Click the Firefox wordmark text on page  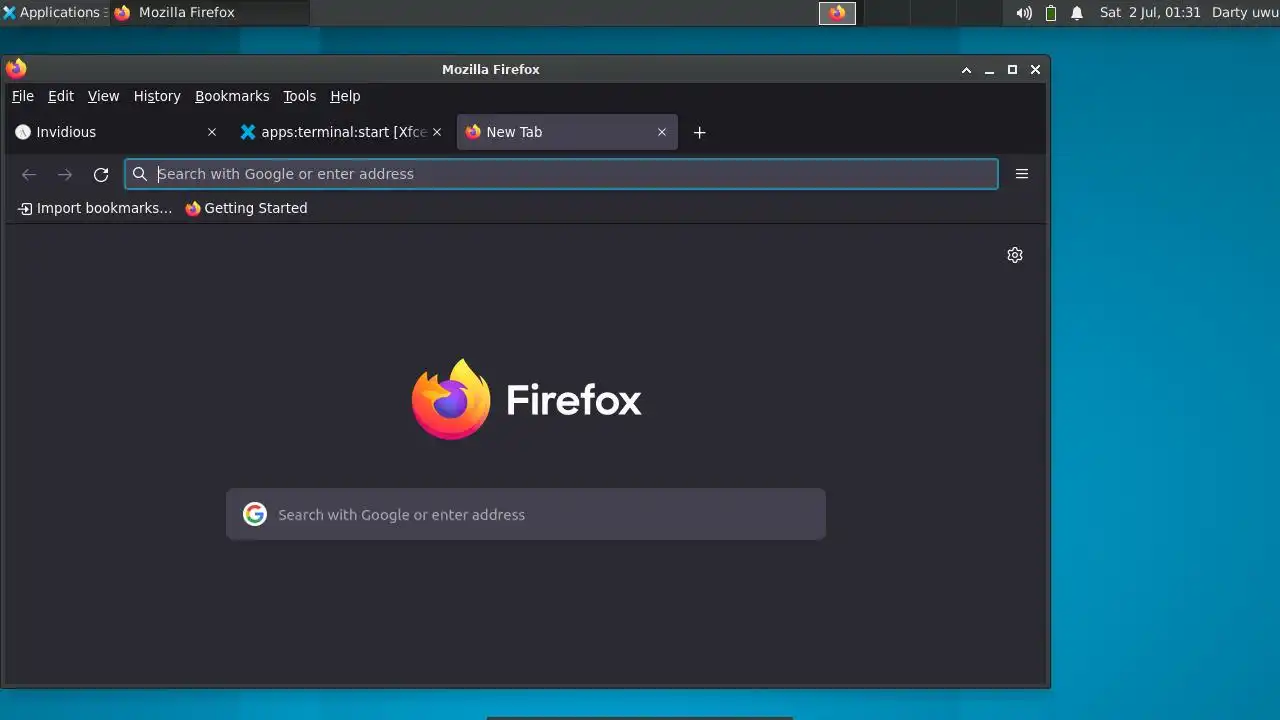pyautogui.click(x=574, y=400)
